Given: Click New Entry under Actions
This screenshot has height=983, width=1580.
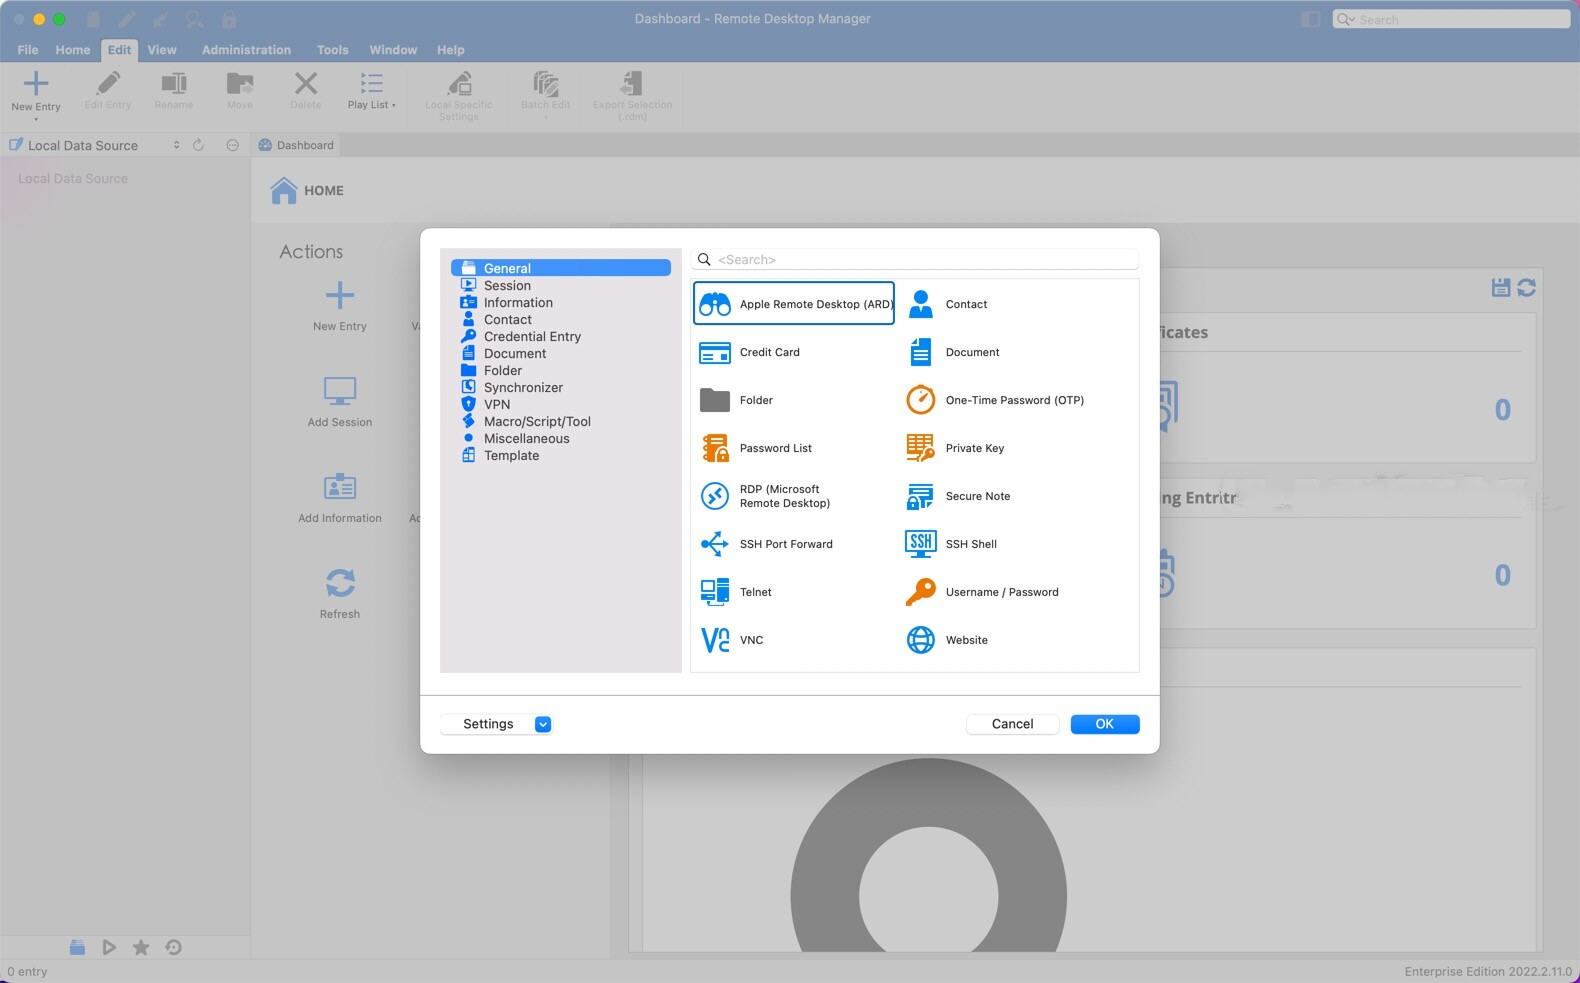Looking at the screenshot, I should click(x=340, y=306).
